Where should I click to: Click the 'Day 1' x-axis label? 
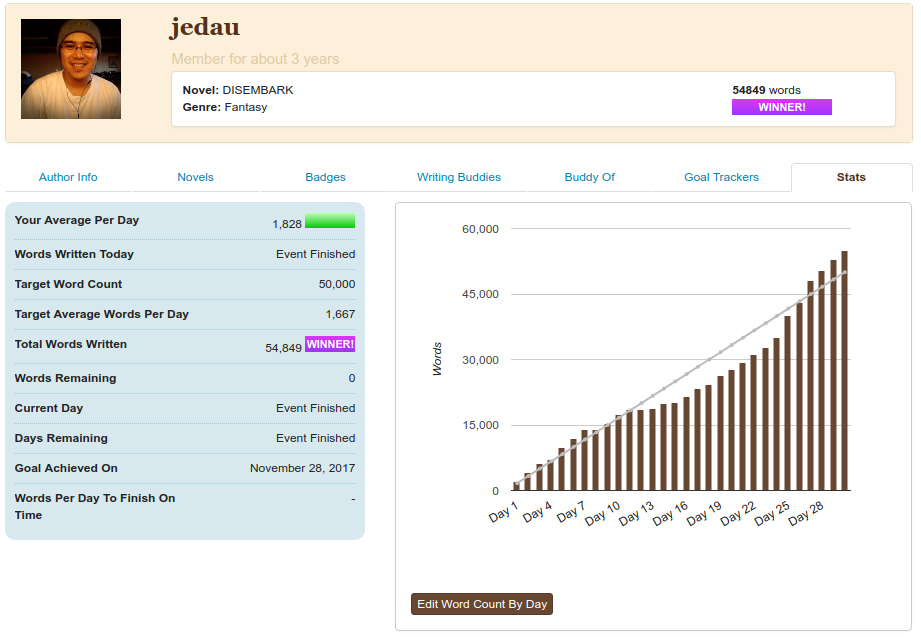click(x=503, y=512)
